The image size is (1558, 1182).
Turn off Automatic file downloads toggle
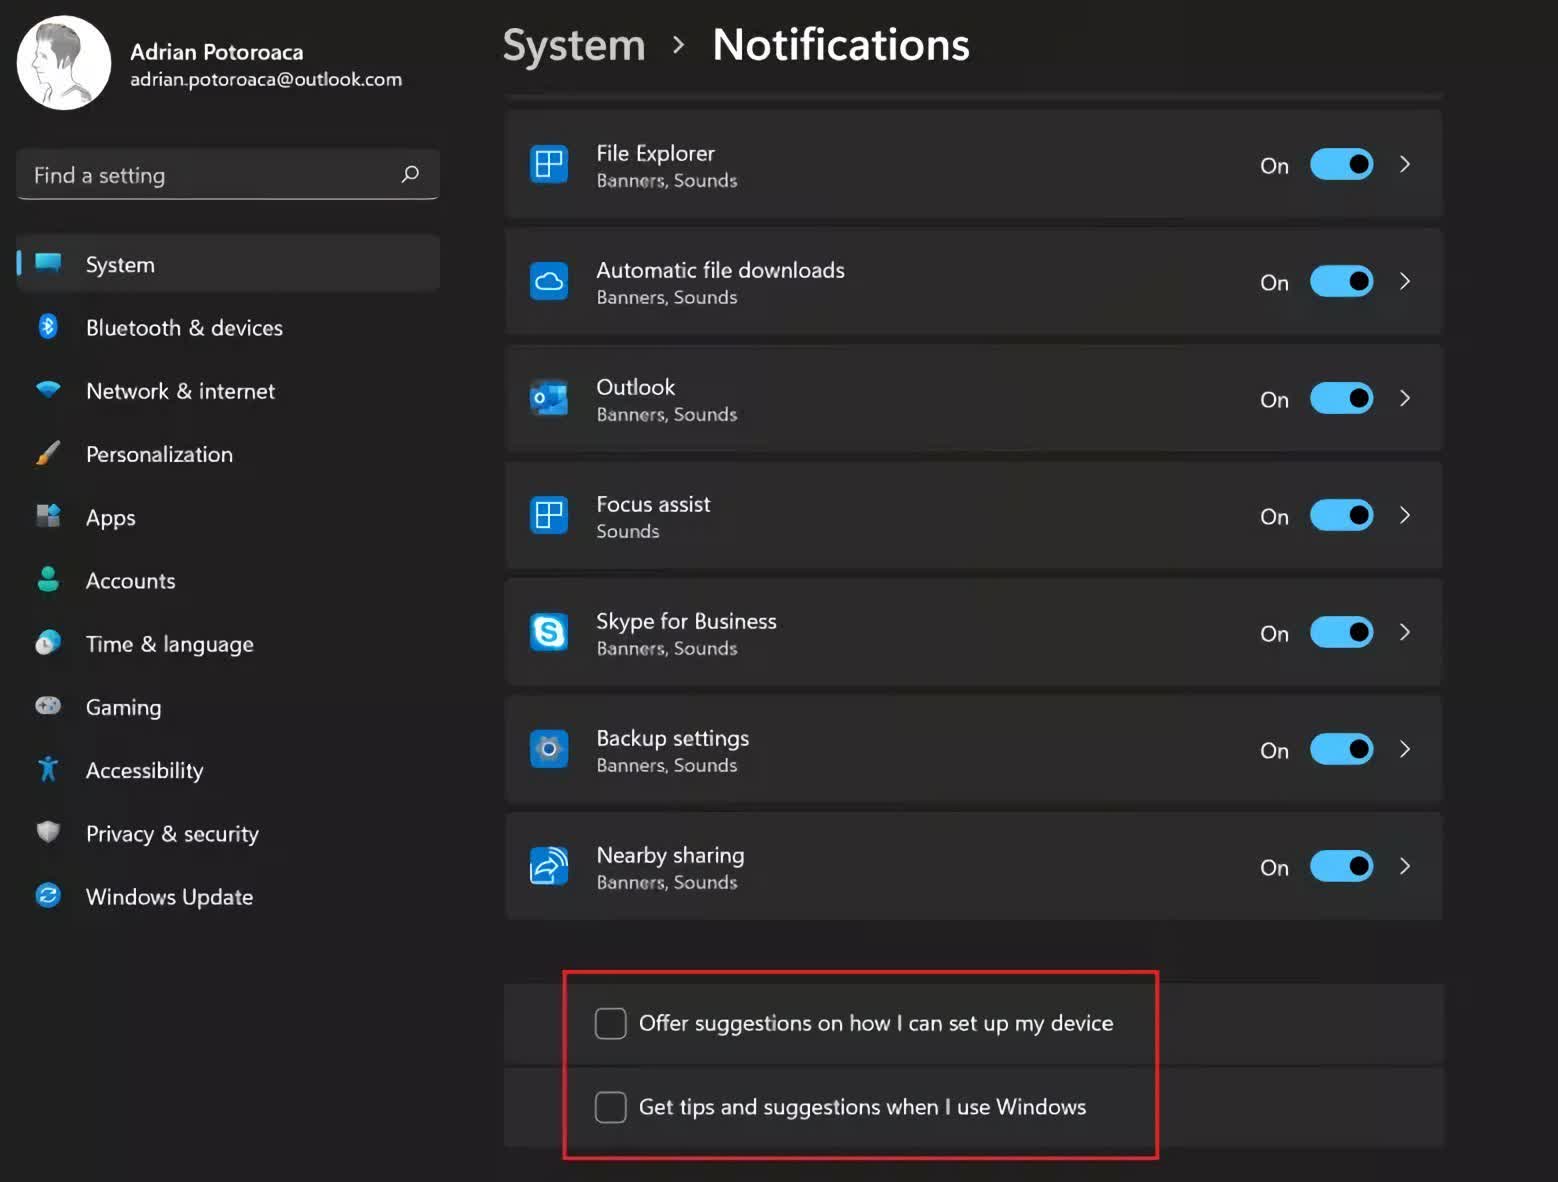point(1342,281)
